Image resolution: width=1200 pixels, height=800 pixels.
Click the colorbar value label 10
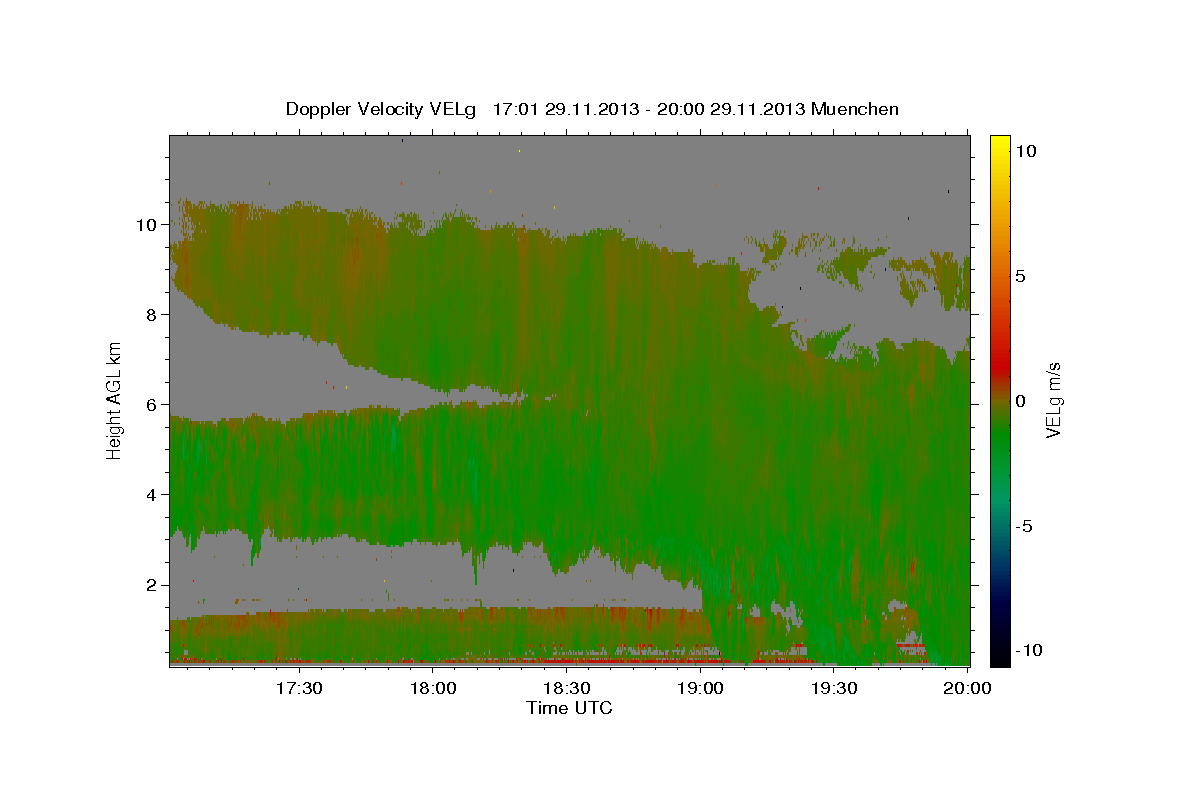[x=1025, y=151]
